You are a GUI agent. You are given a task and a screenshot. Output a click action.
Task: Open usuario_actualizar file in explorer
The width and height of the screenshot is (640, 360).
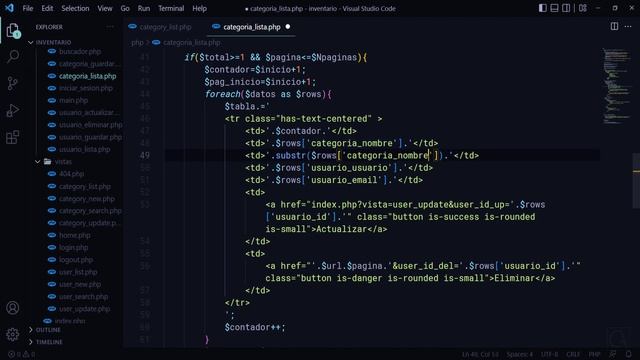89,113
